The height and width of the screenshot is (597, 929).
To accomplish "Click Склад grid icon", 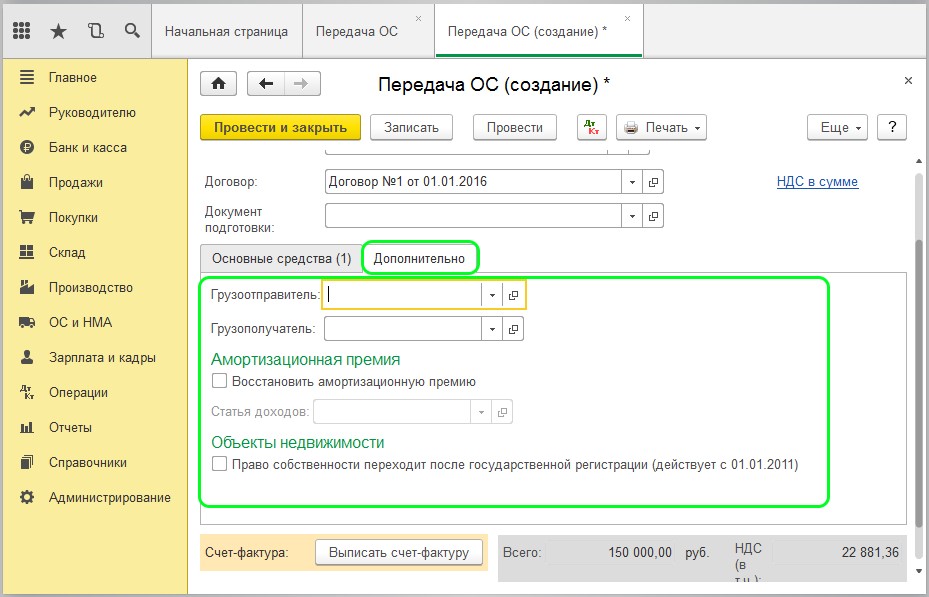I will pyautogui.click(x=27, y=252).
